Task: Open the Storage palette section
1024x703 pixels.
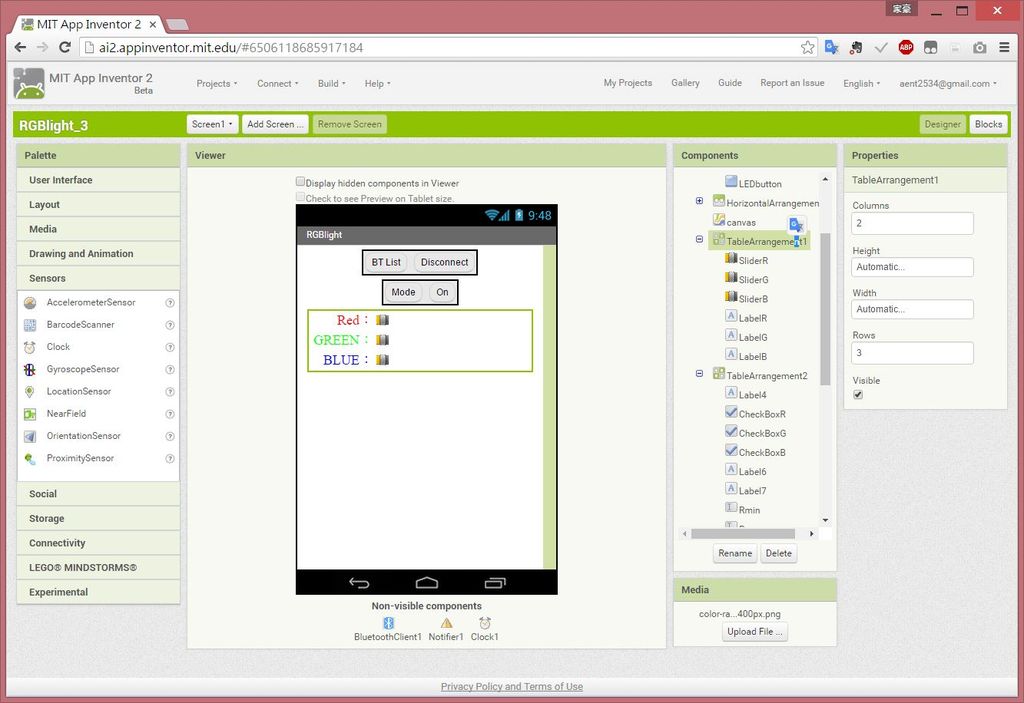Action: [99, 519]
